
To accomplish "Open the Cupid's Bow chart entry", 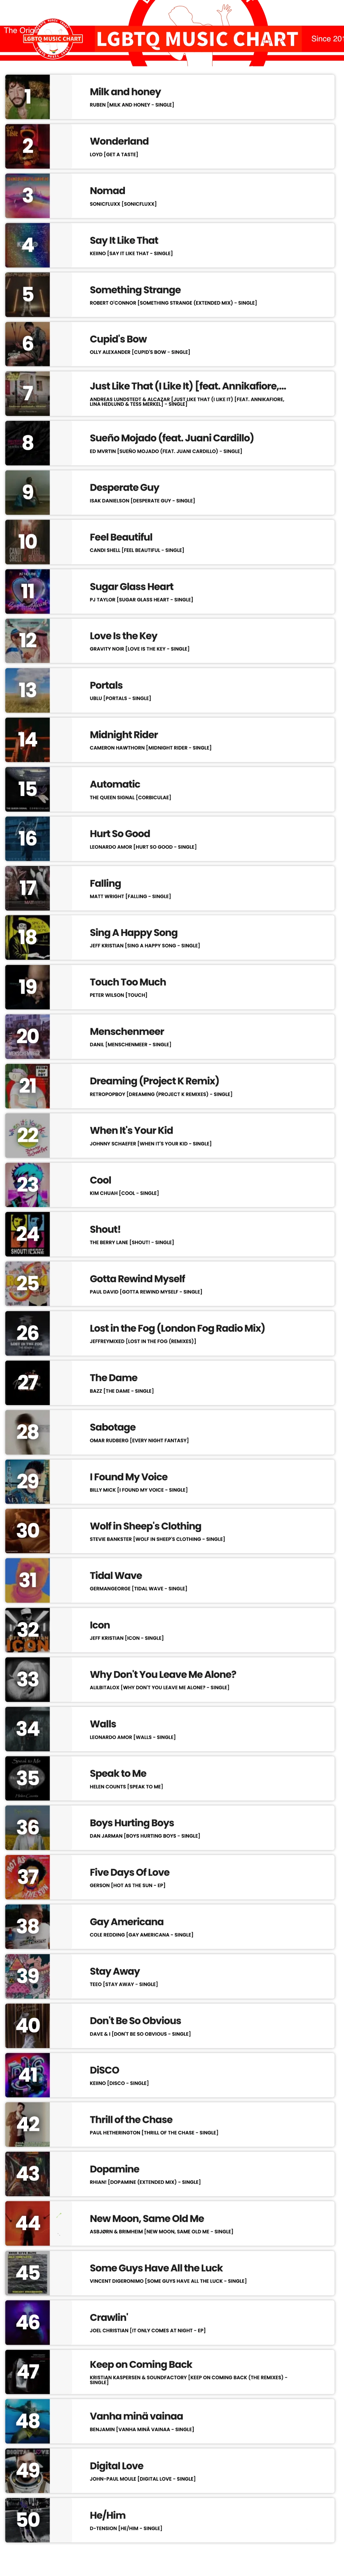I will coord(118,339).
